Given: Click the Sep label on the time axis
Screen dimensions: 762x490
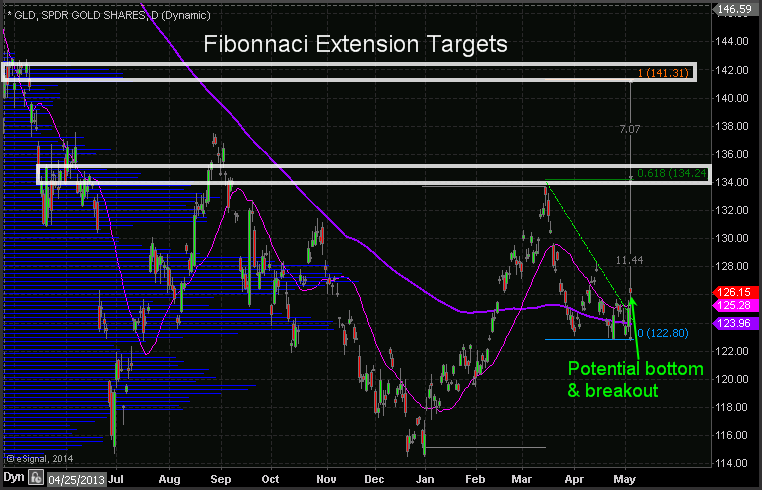Looking at the screenshot, I should [x=221, y=479].
